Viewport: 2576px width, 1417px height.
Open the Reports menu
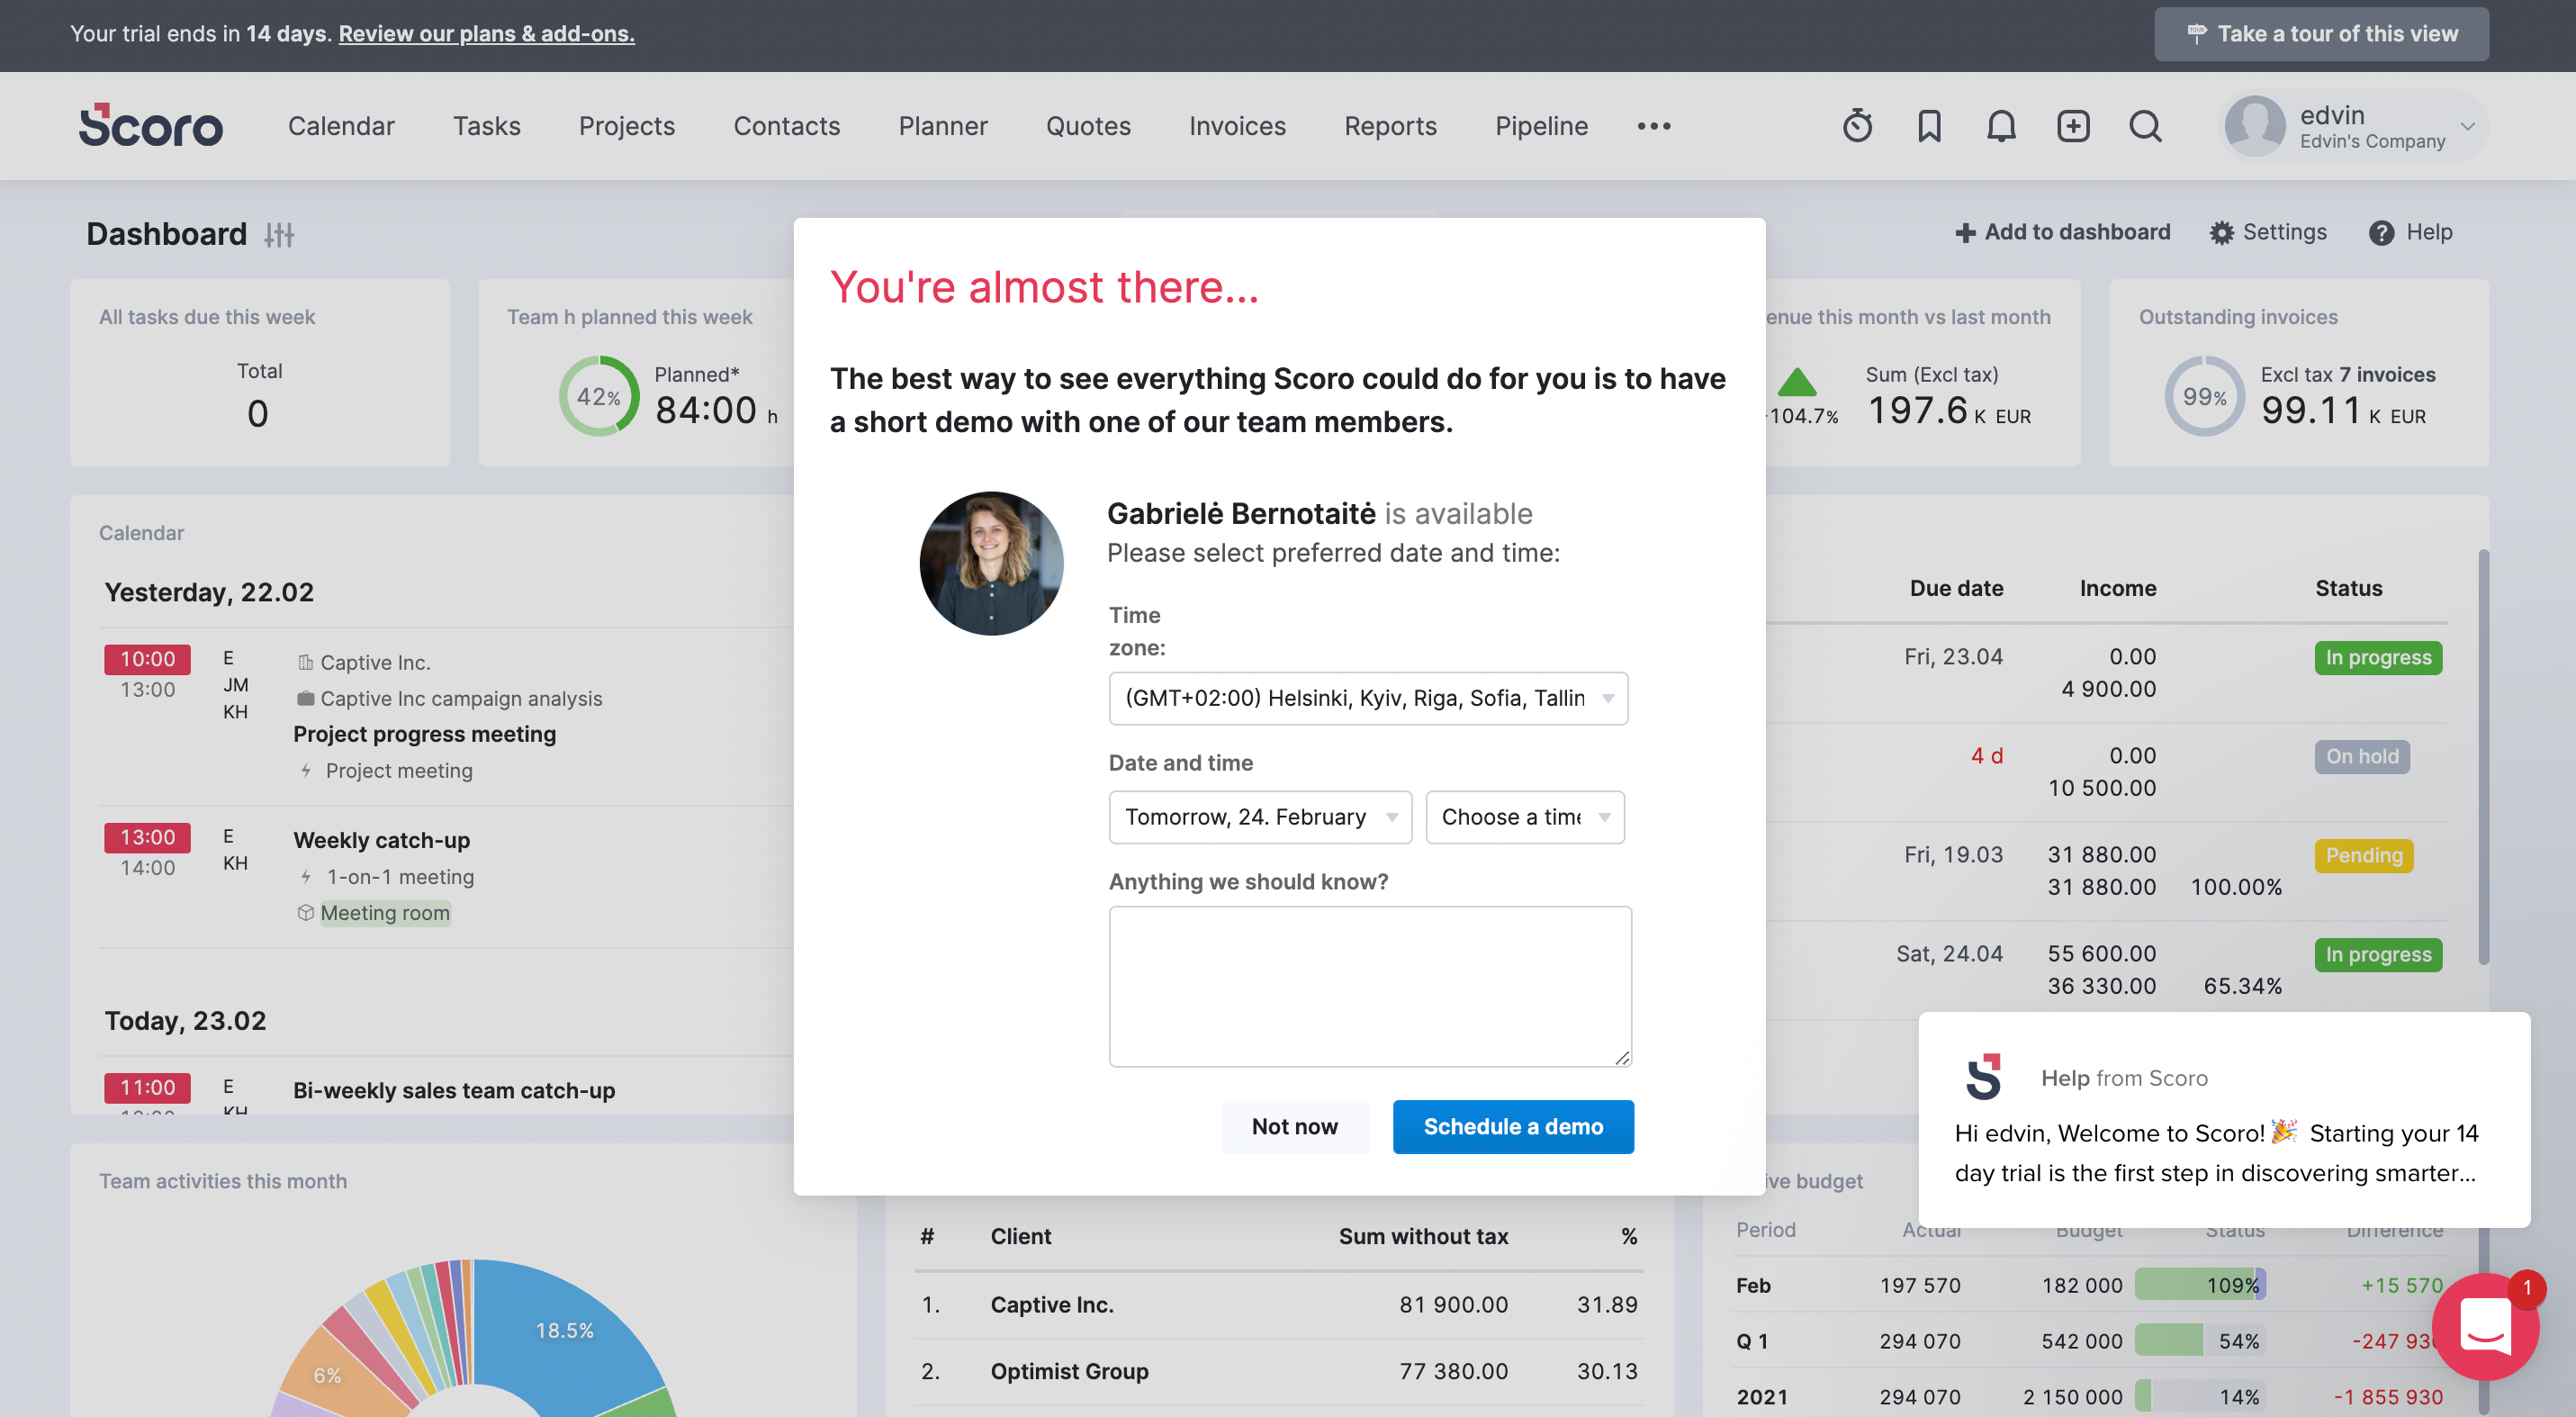(x=1390, y=126)
